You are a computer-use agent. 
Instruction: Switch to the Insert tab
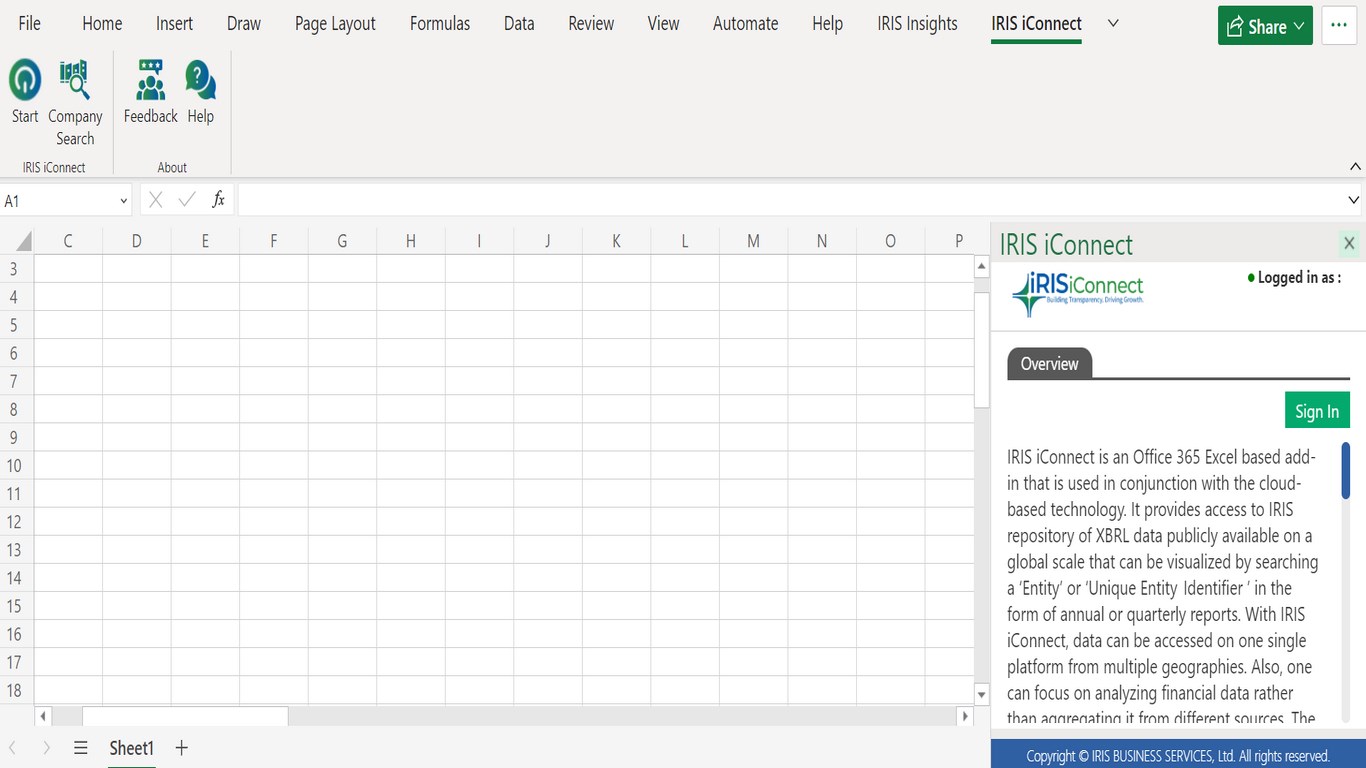(x=175, y=24)
